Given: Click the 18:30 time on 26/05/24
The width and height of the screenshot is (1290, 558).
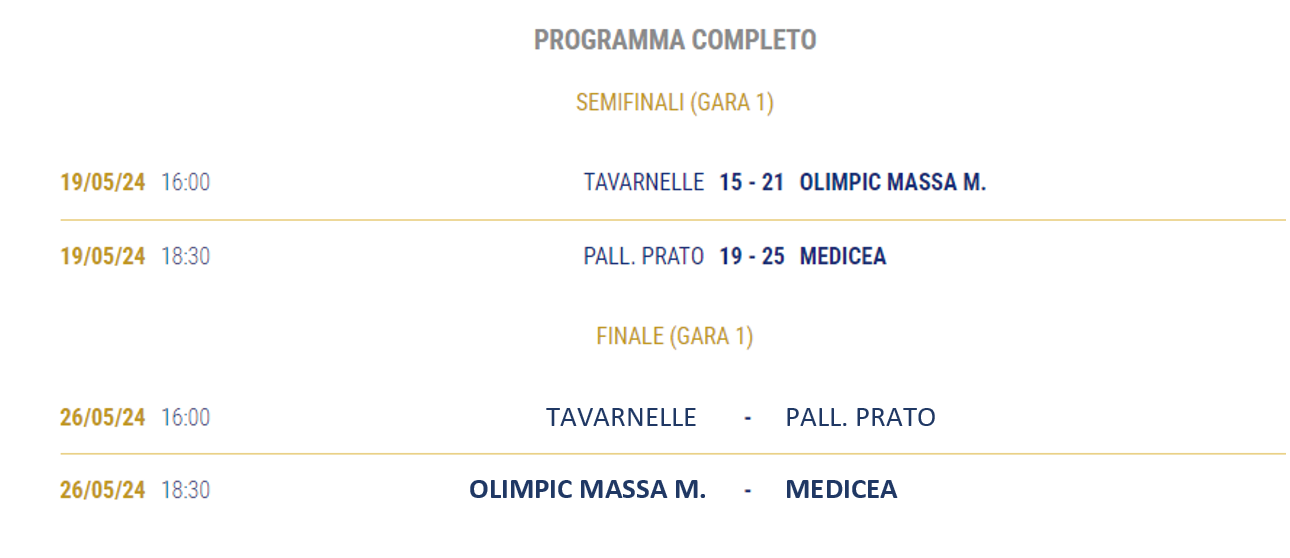Looking at the screenshot, I should point(186,490).
